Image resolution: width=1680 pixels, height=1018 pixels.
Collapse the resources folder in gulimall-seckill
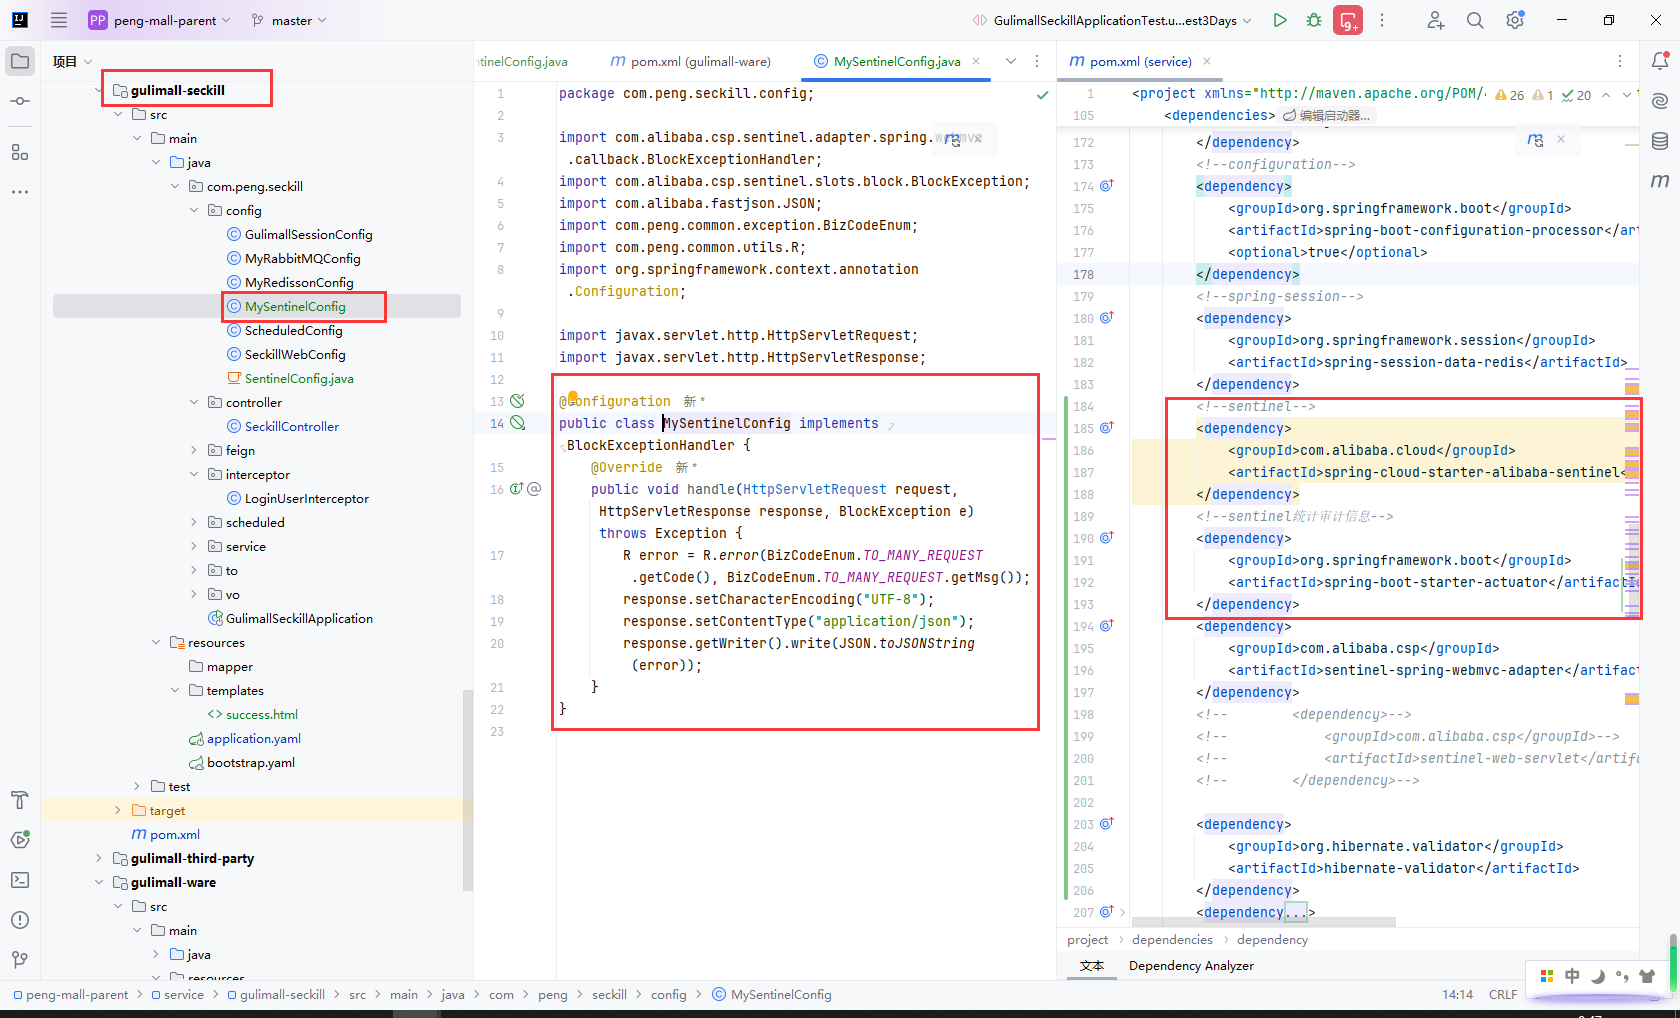click(x=156, y=642)
